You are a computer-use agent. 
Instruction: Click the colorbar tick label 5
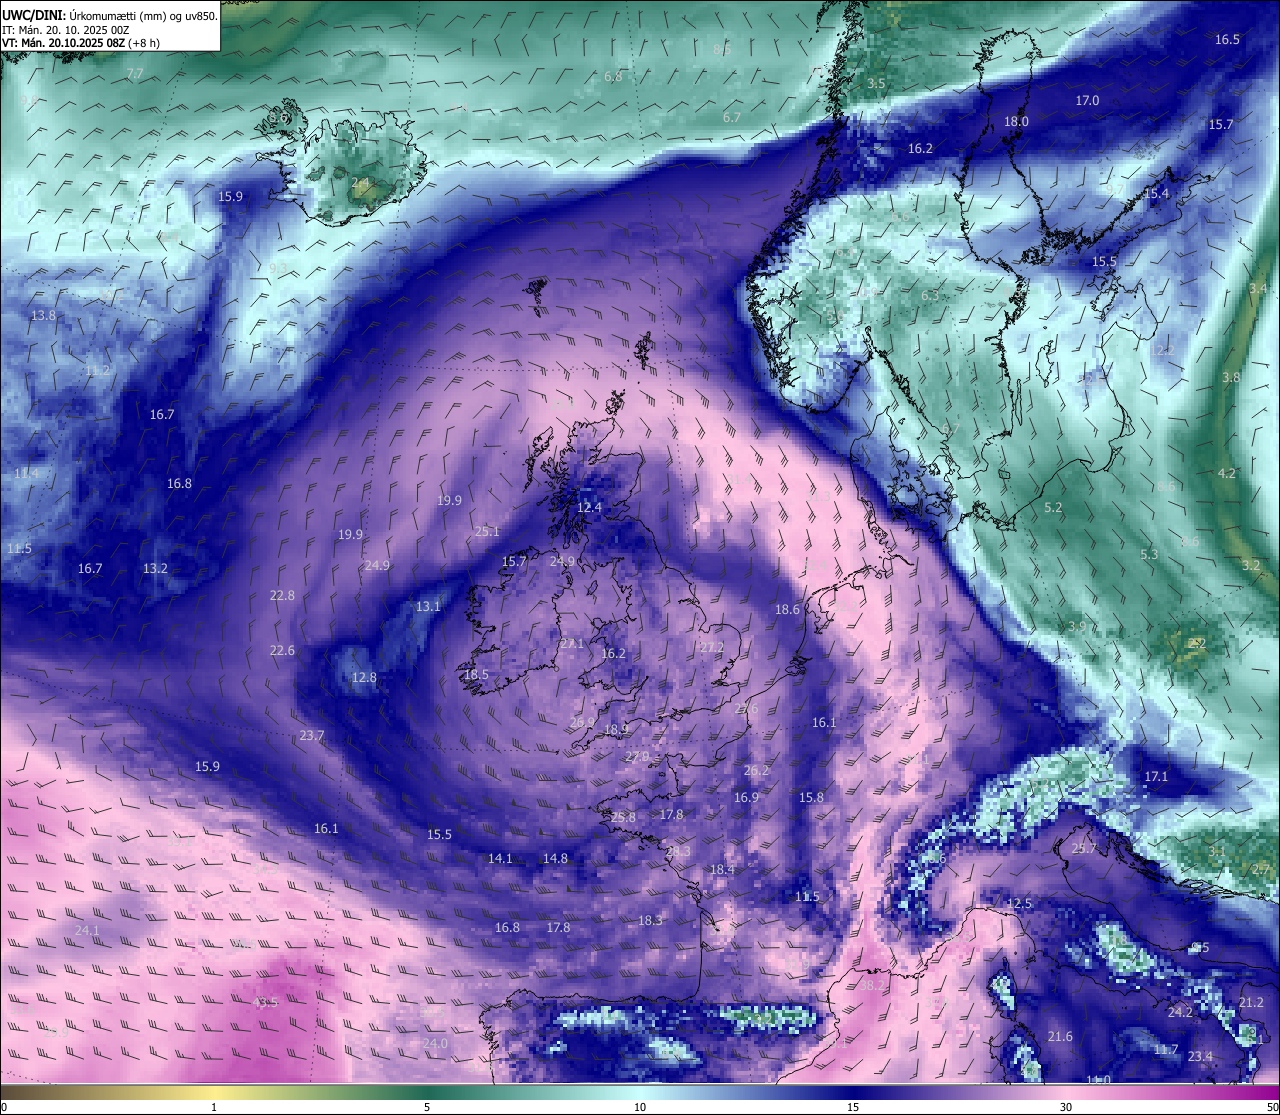(x=427, y=1107)
